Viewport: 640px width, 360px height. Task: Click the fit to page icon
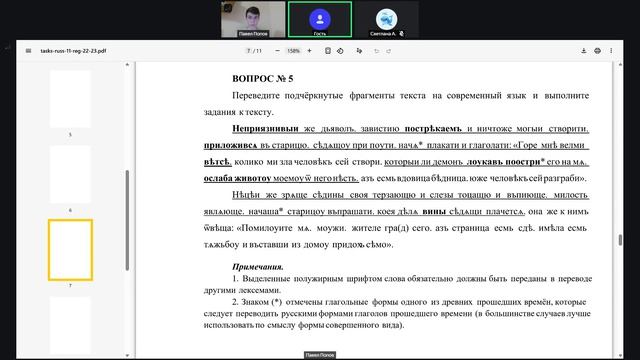click(328, 51)
